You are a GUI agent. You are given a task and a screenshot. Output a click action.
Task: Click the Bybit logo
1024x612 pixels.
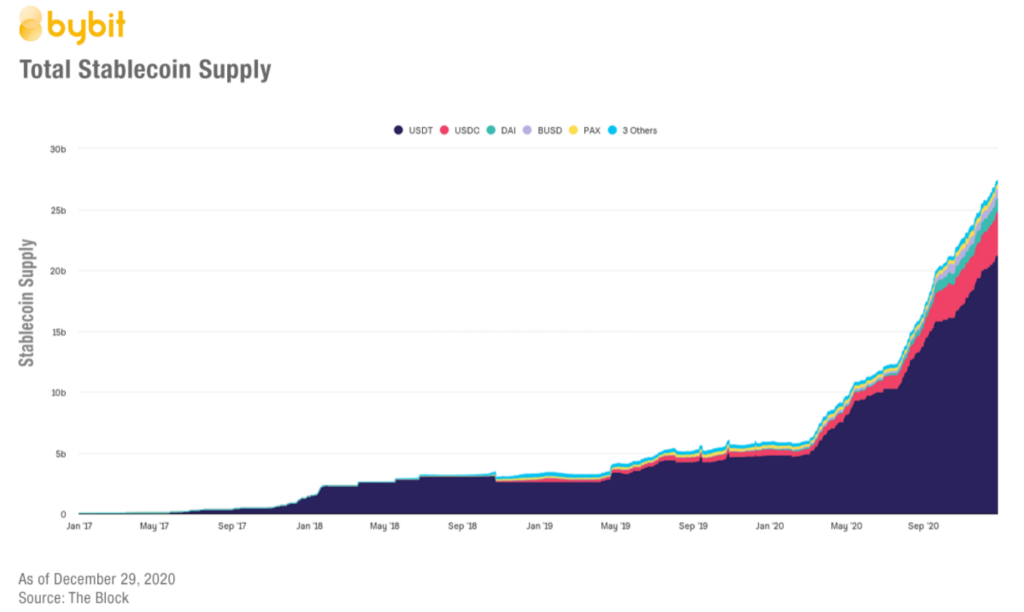pyautogui.click(x=72, y=25)
